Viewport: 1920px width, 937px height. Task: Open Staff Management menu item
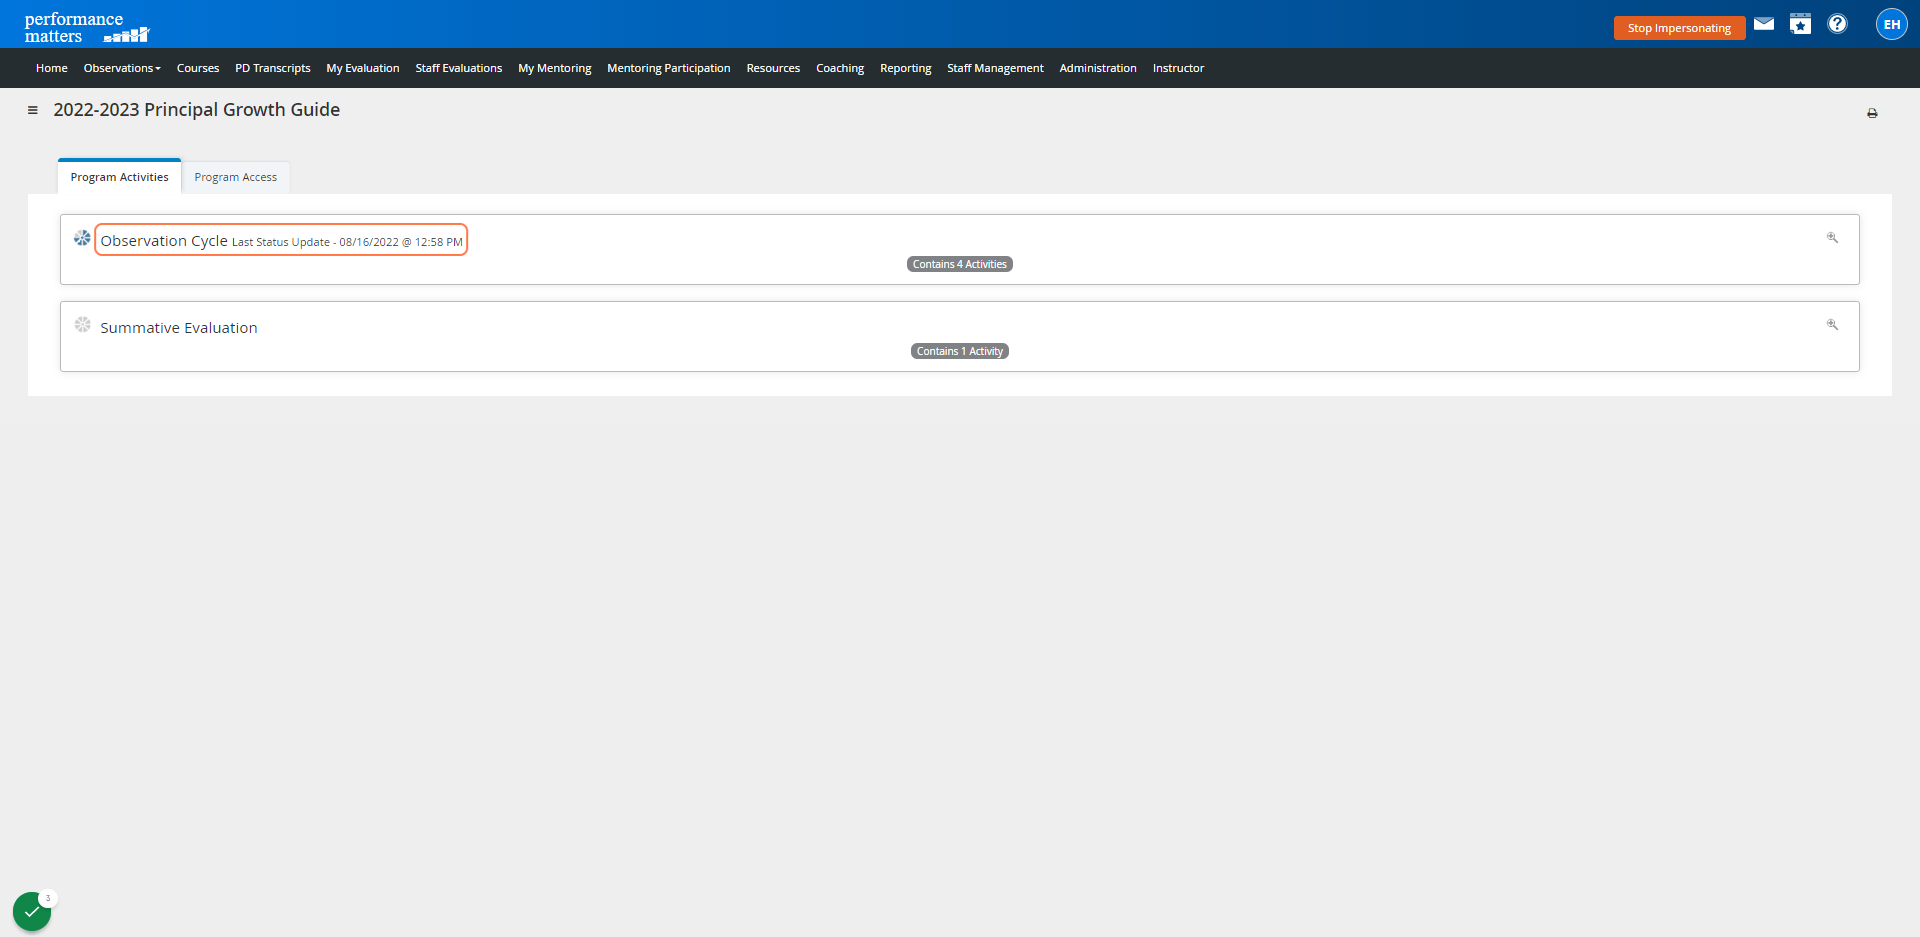[x=995, y=68]
